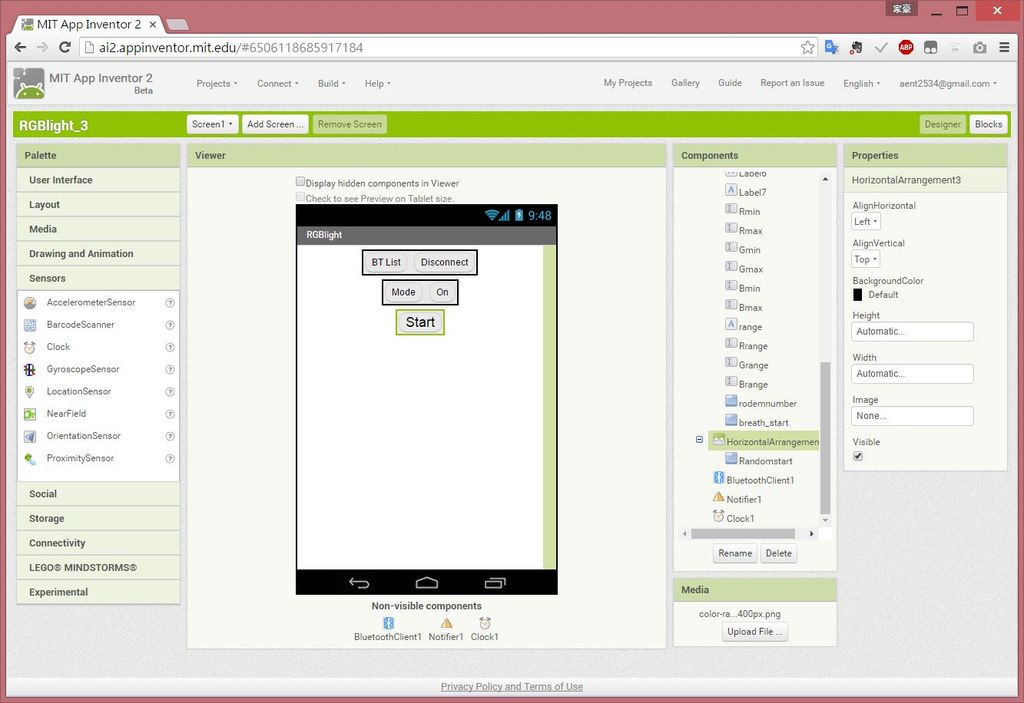Click Notifier1 warning icon below the phone
This screenshot has height=703, width=1024.
[446, 623]
